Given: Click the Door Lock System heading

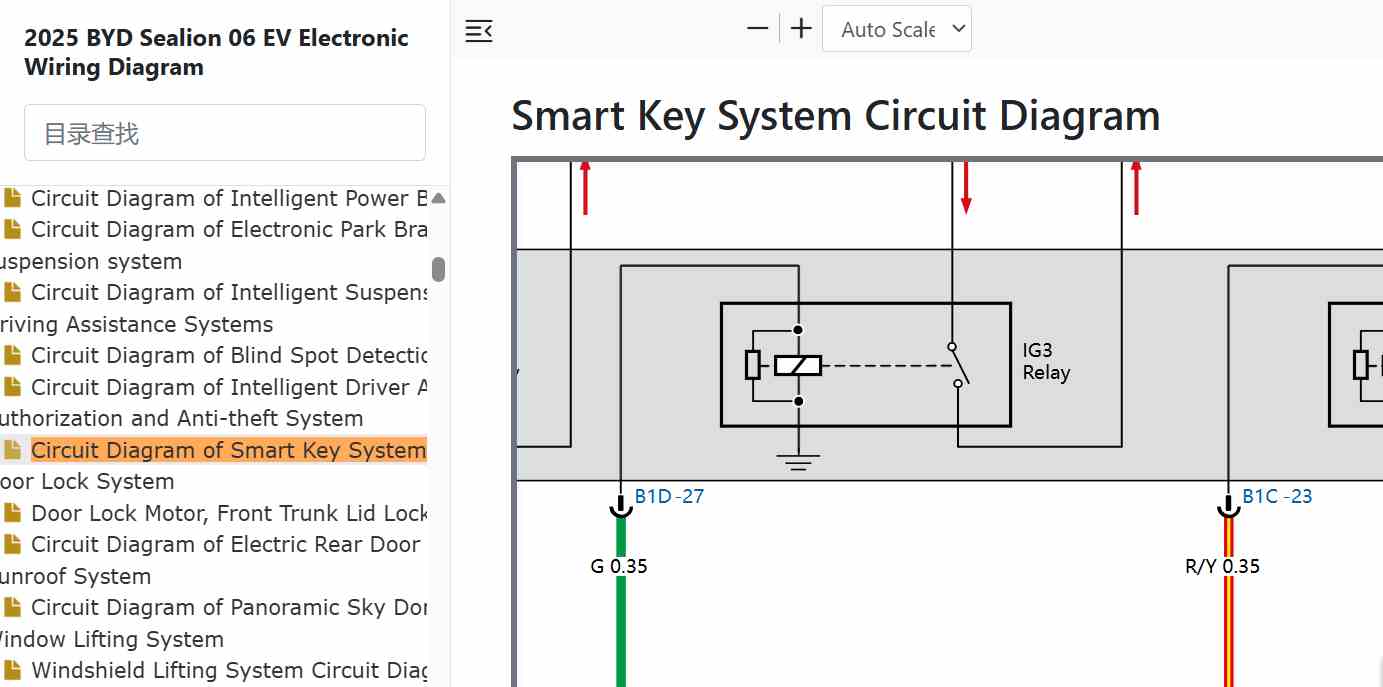Looking at the screenshot, I should 87,481.
